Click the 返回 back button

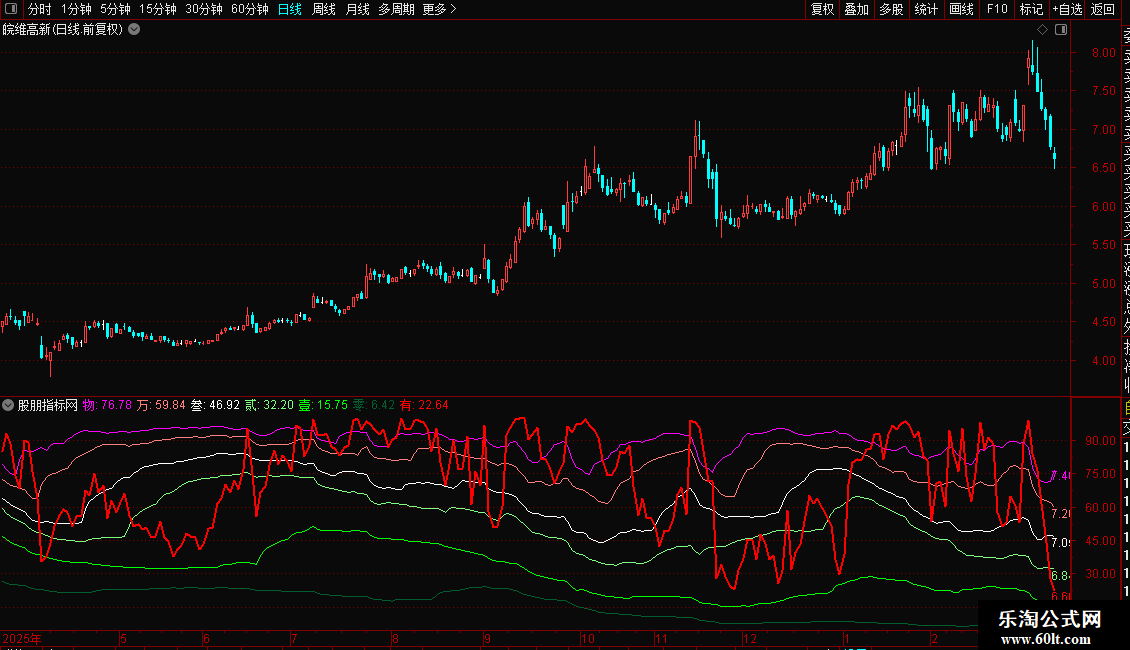tap(1103, 9)
